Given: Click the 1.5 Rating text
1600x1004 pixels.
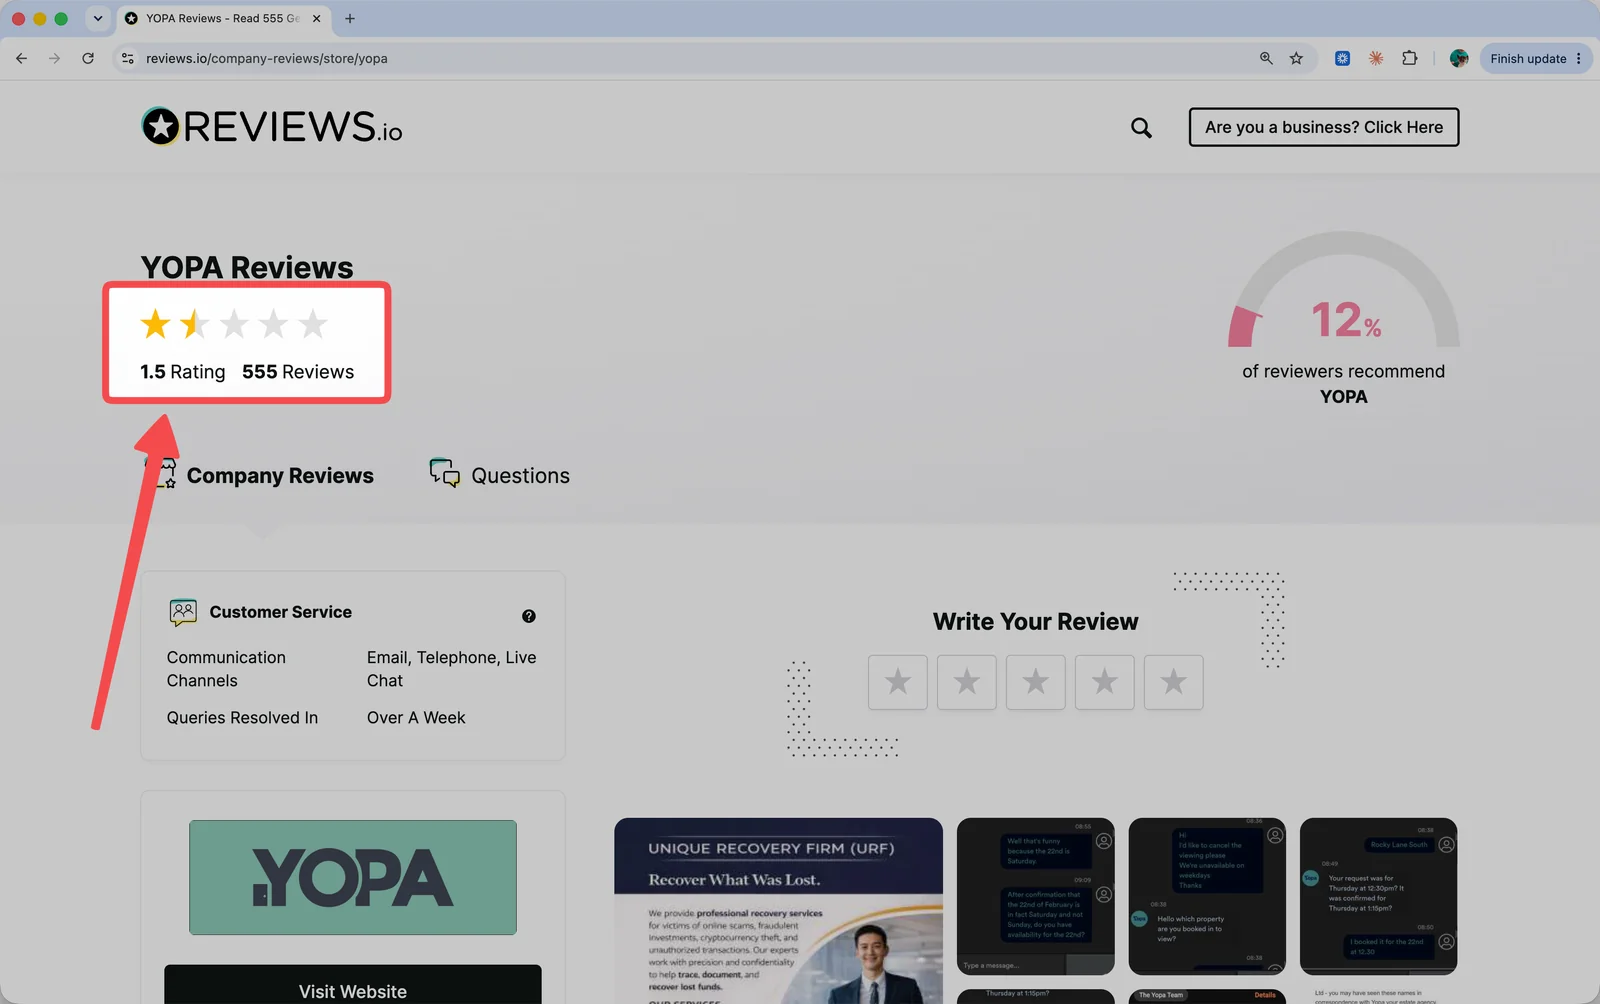Looking at the screenshot, I should 183,372.
